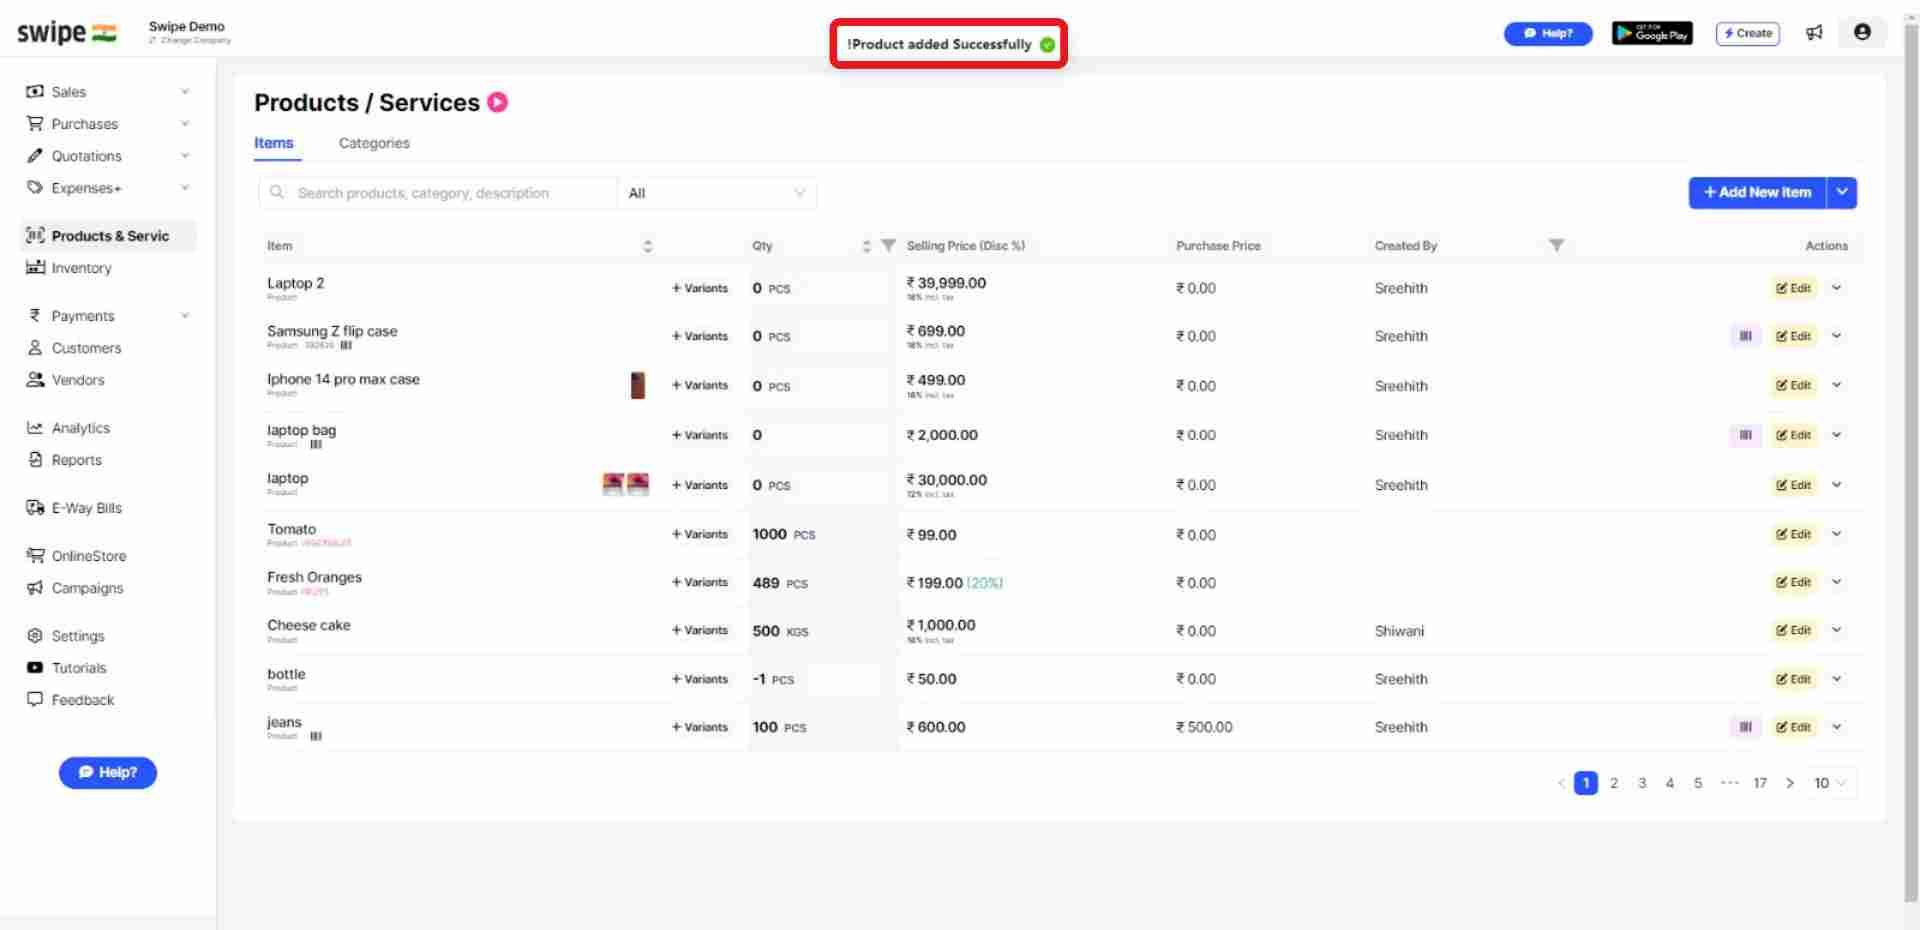Expand the Quotations sidebar section chevron

tap(185, 156)
